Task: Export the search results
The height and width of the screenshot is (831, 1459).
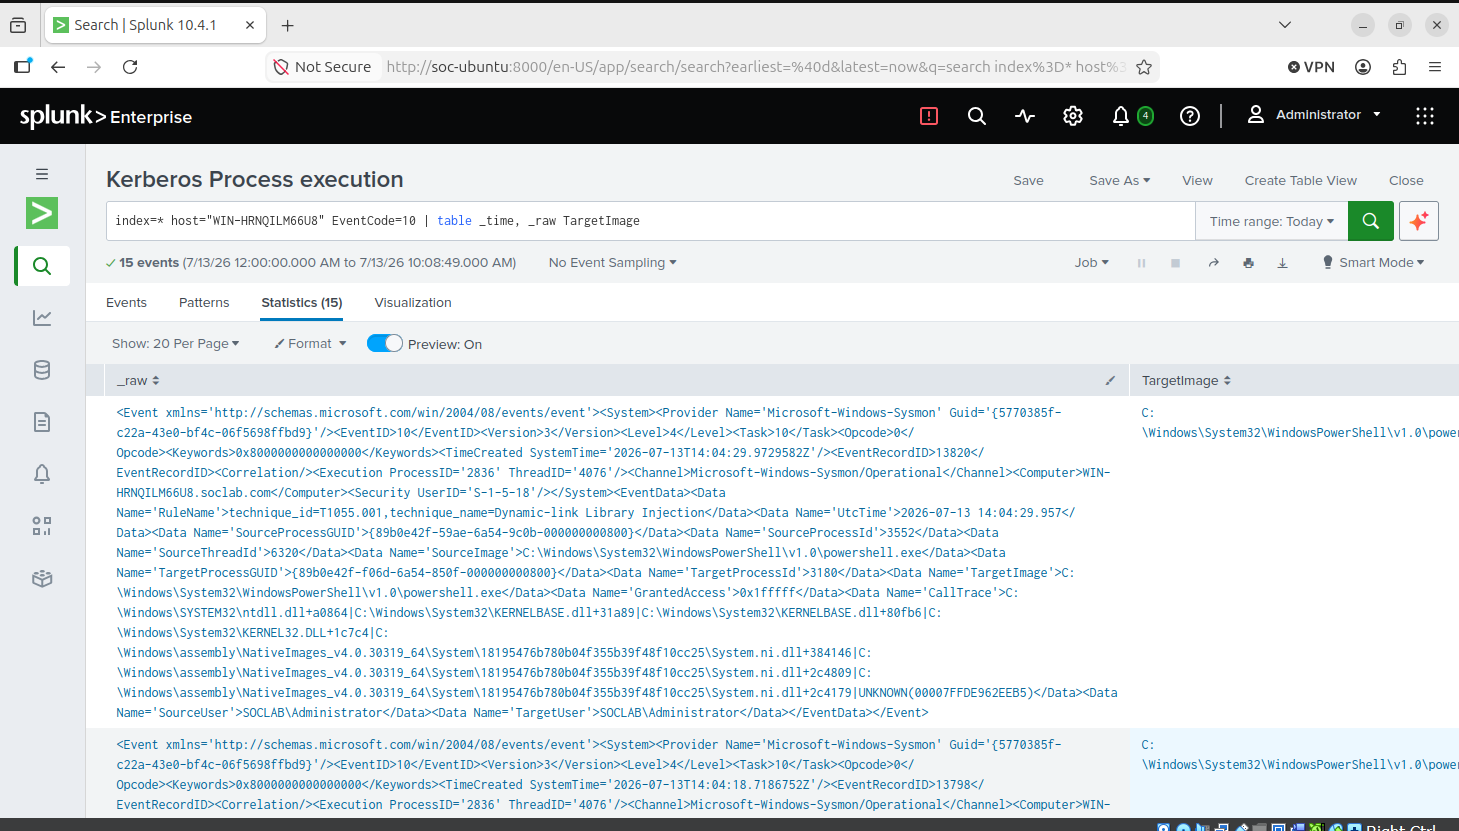Action: 1283,263
